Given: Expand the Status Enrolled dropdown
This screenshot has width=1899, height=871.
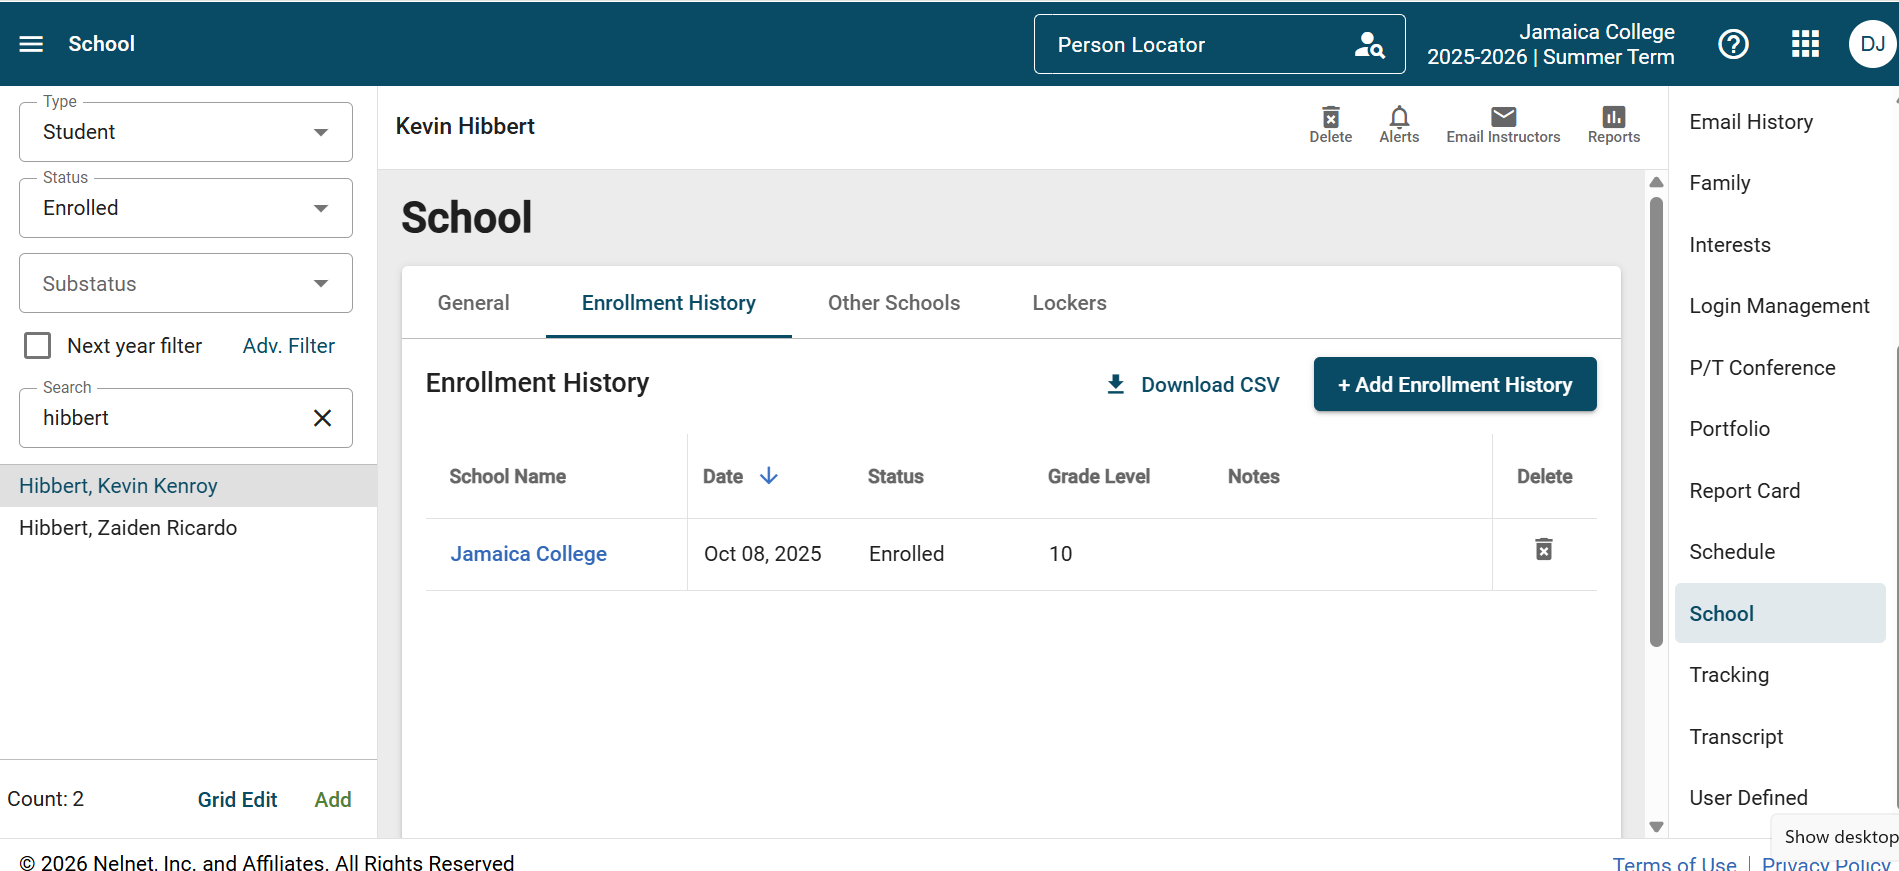Looking at the screenshot, I should tap(186, 208).
